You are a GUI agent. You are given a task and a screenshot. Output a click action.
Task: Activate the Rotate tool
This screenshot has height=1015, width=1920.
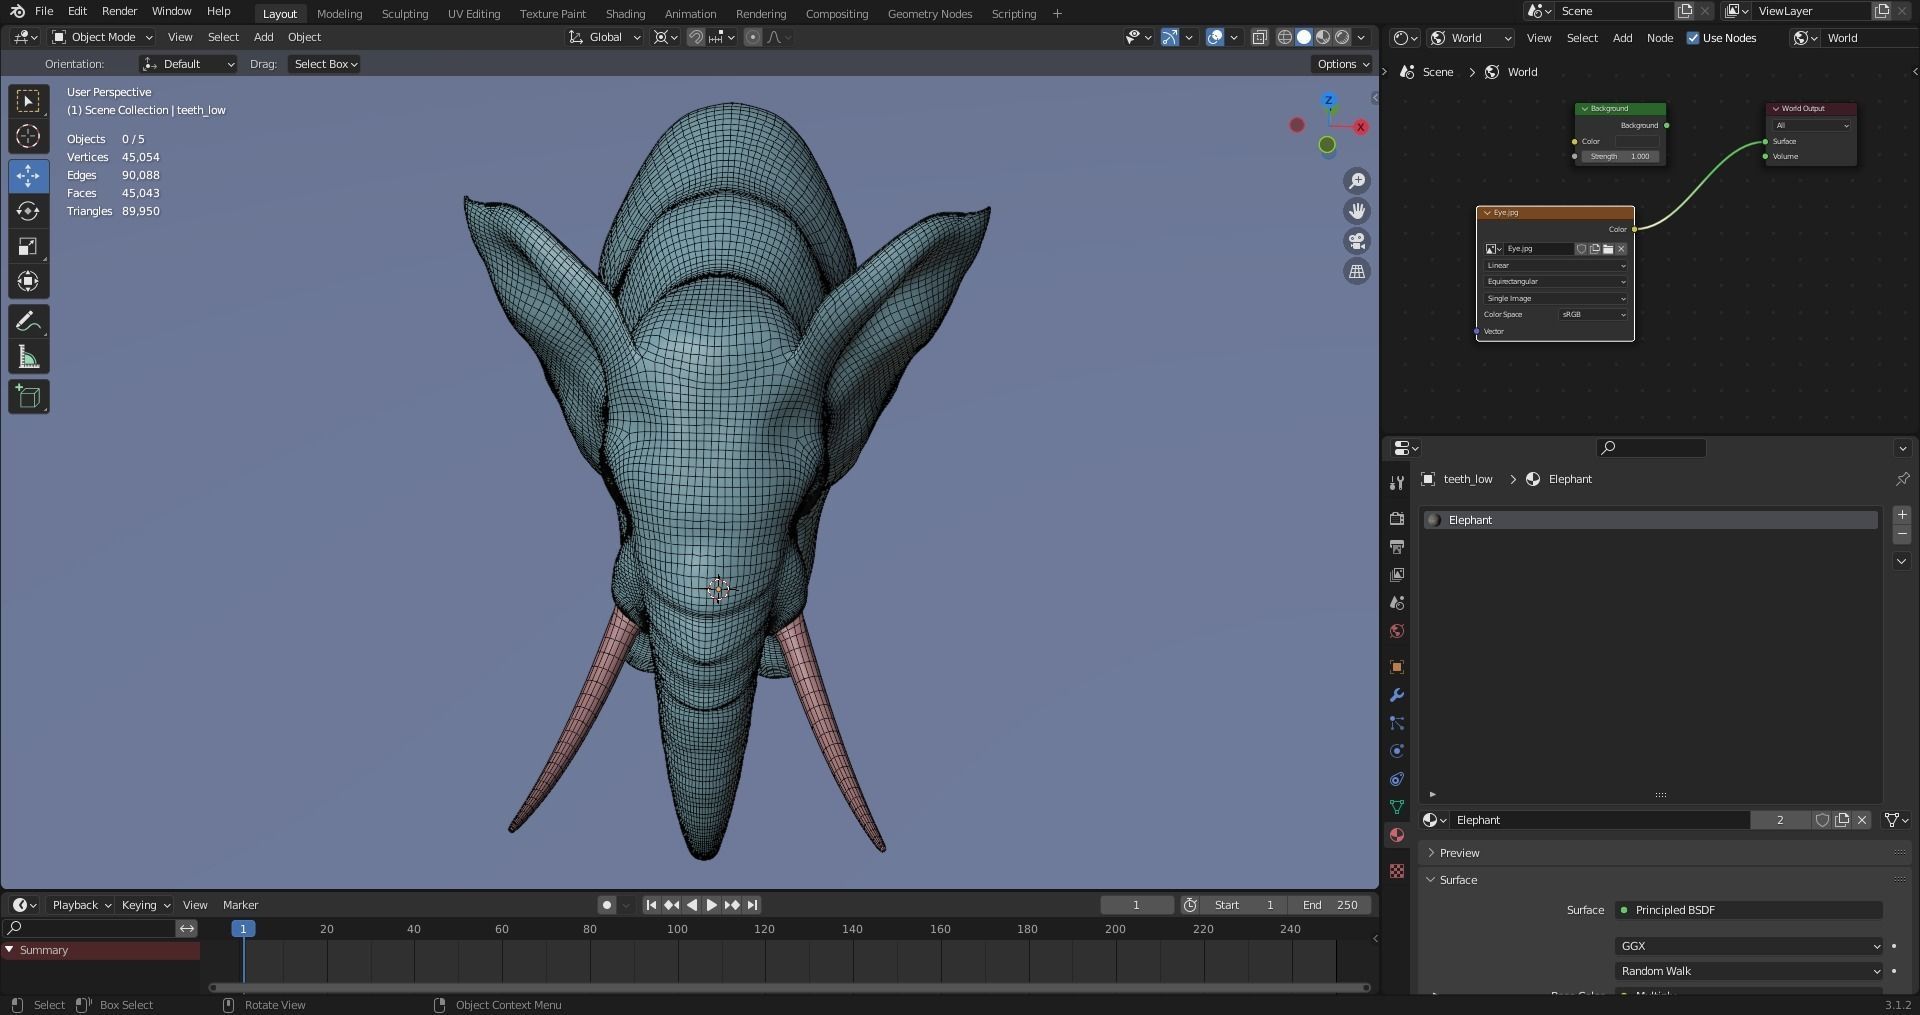click(28, 211)
